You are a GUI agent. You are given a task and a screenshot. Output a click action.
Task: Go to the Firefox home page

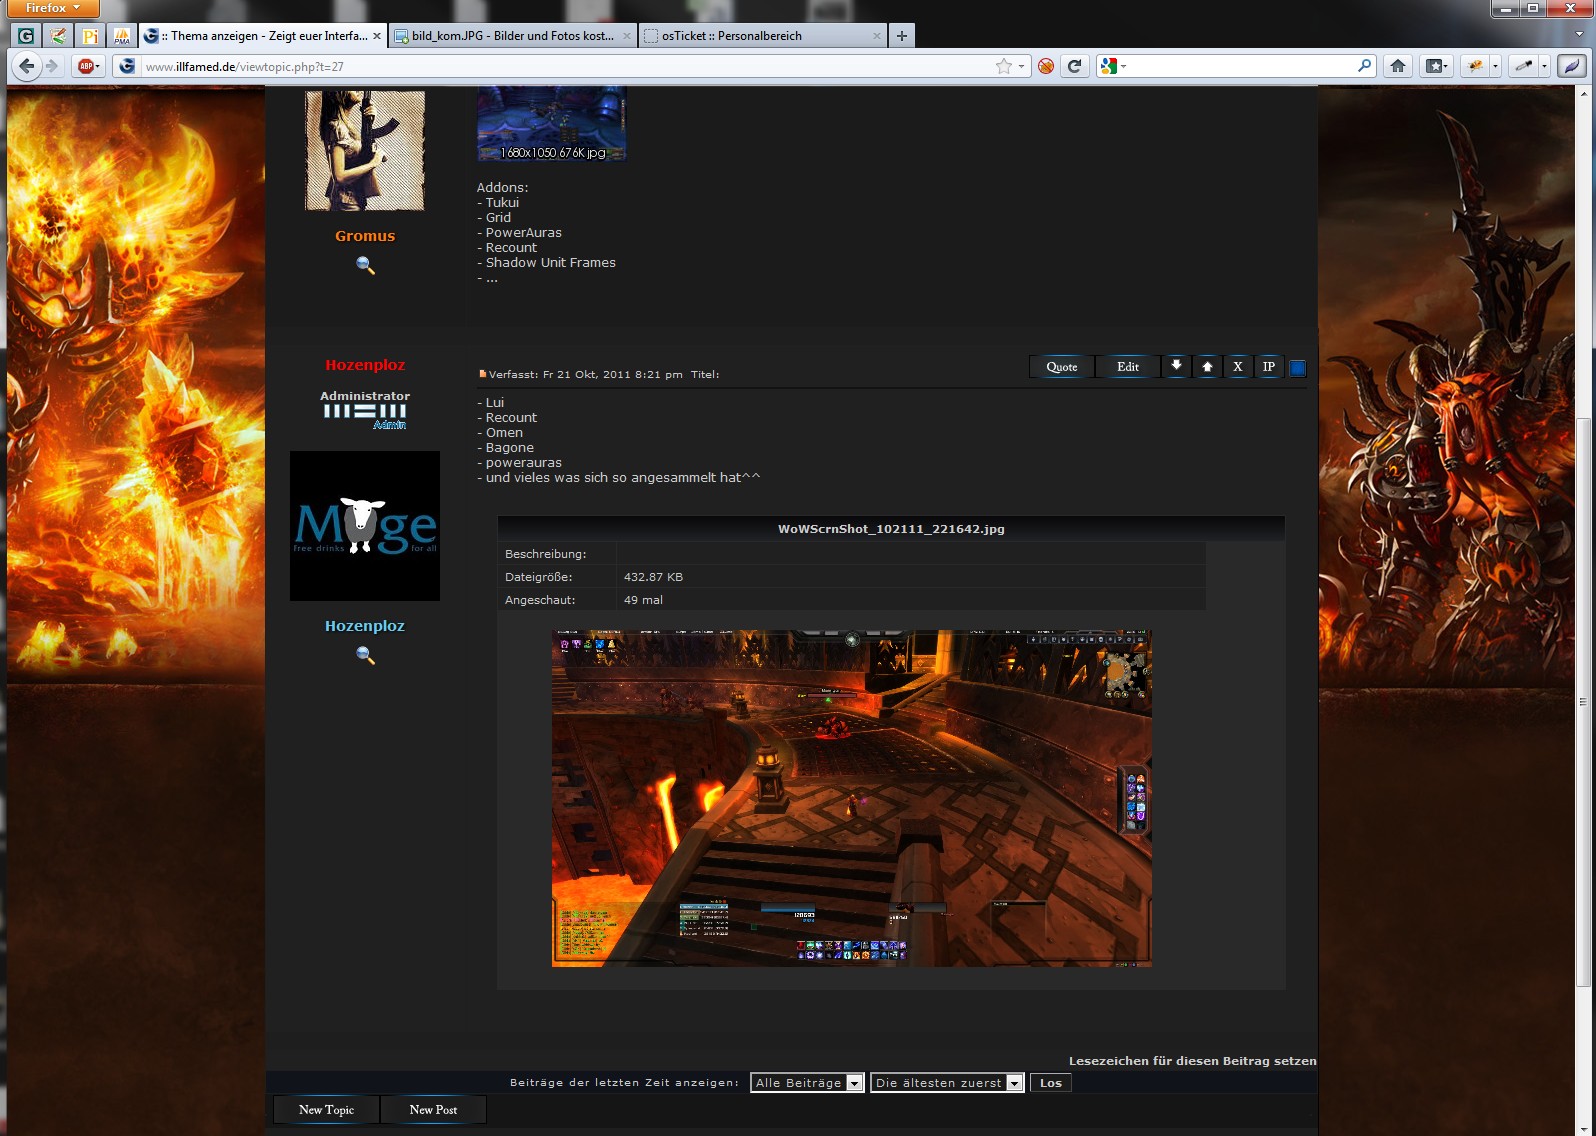point(1398,66)
